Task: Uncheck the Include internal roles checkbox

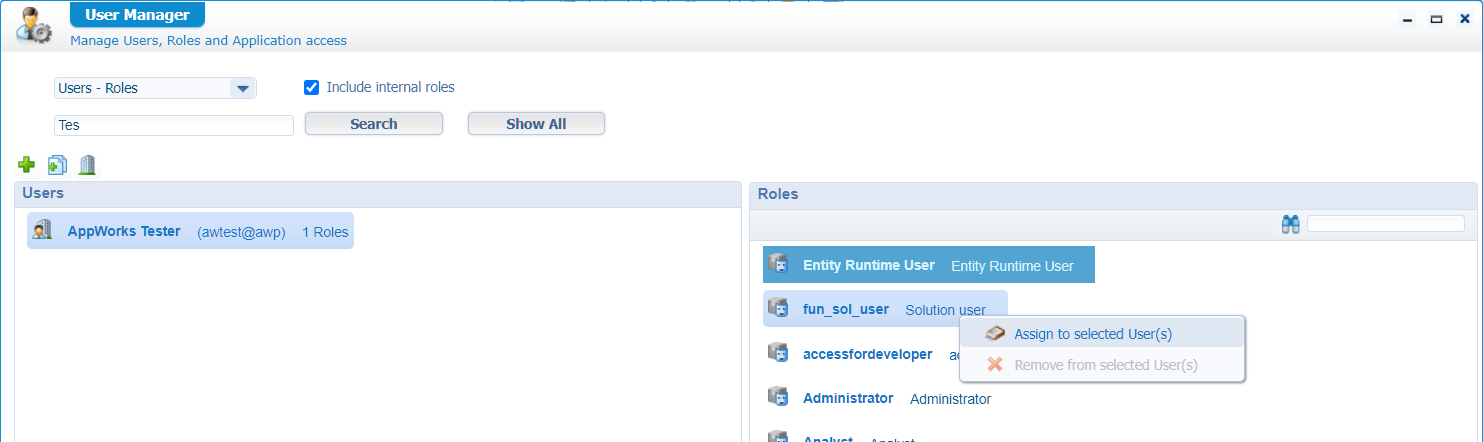Action: pos(311,88)
